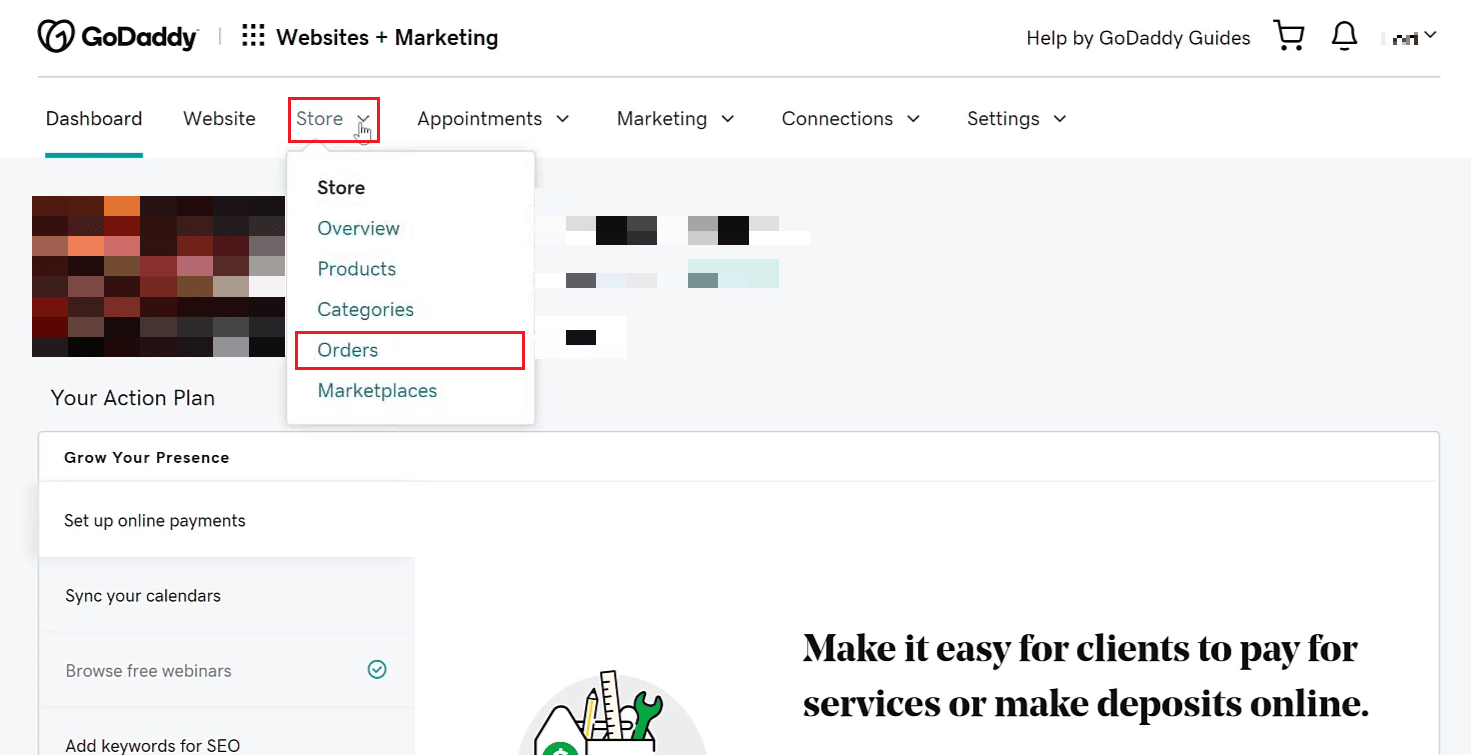Toggle the Store dropdown menu
1471x755 pixels.
334,119
